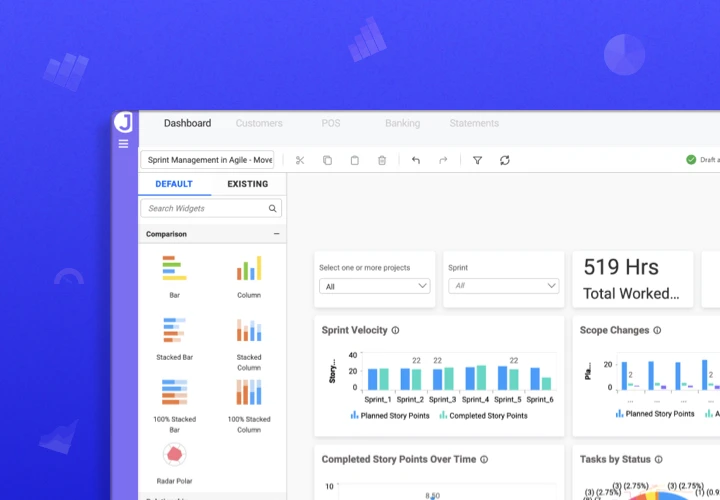Redo the last action

click(443, 160)
